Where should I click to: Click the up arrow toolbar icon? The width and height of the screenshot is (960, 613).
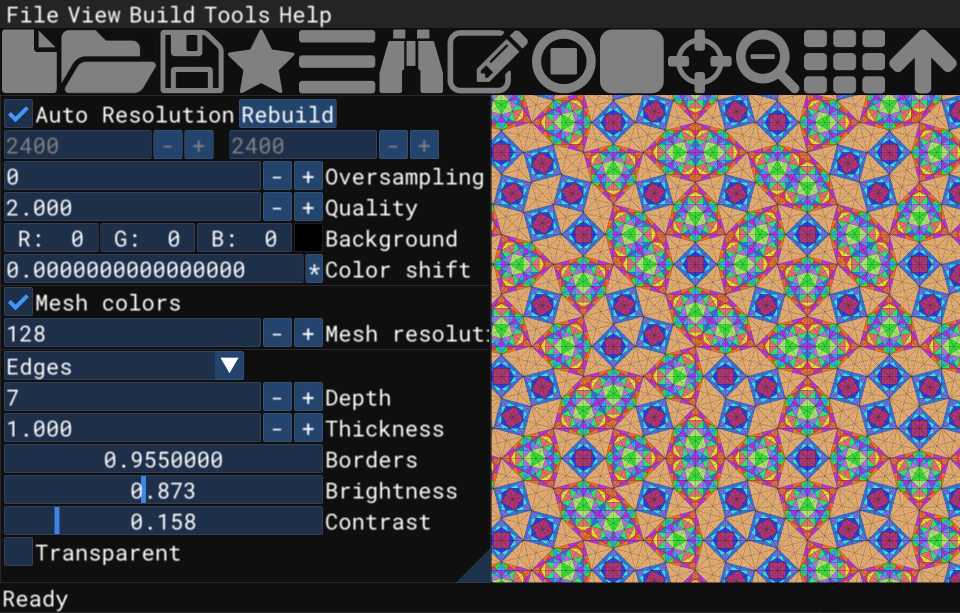[923, 62]
